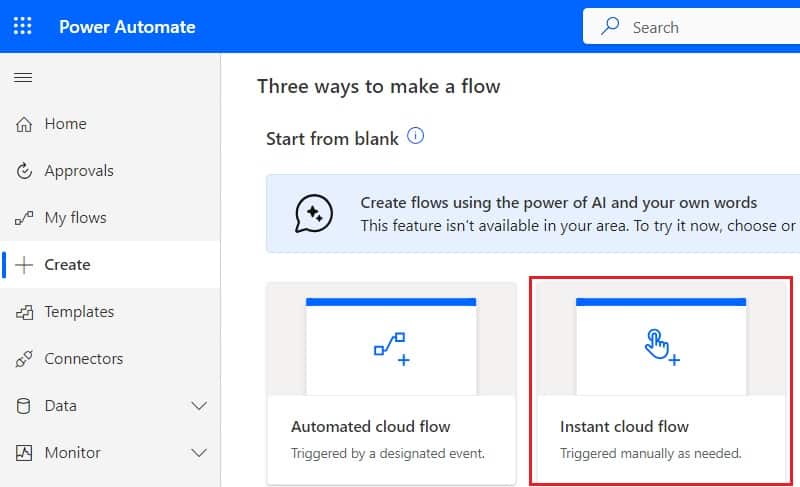Expand the Monitor chevron

click(x=199, y=453)
